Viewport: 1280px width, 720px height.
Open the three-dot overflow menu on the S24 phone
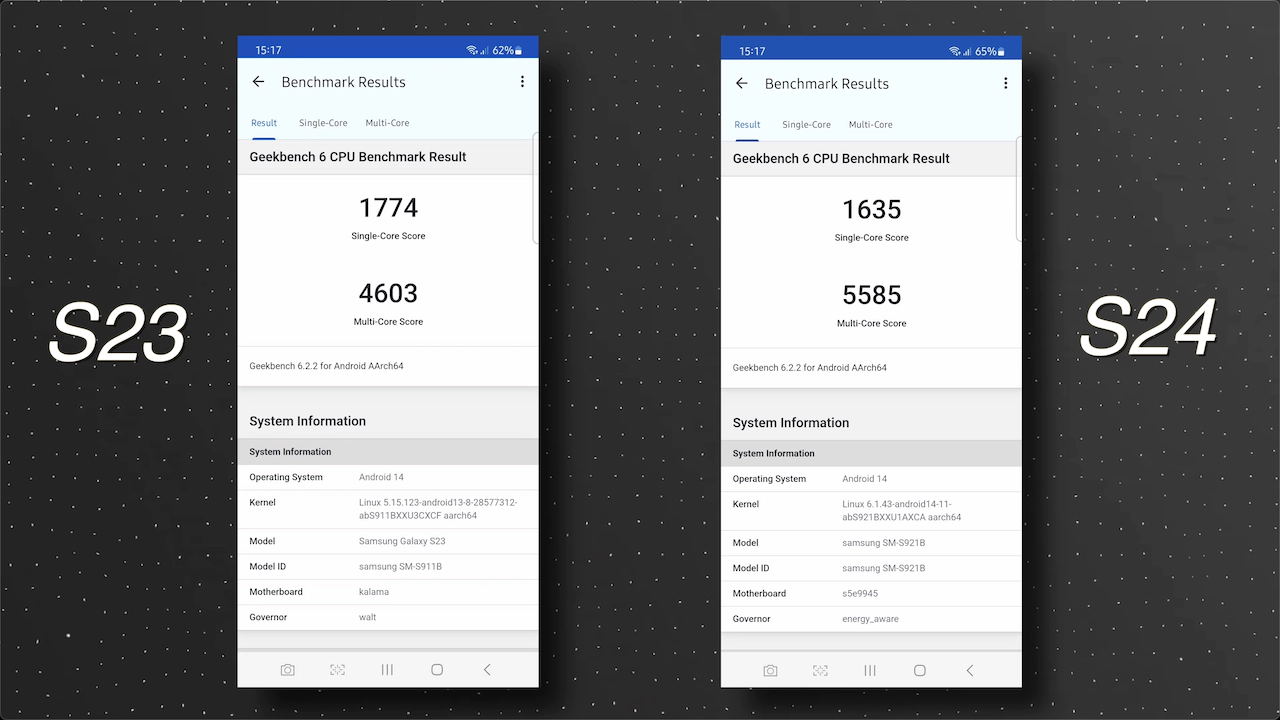(x=1005, y=84)
